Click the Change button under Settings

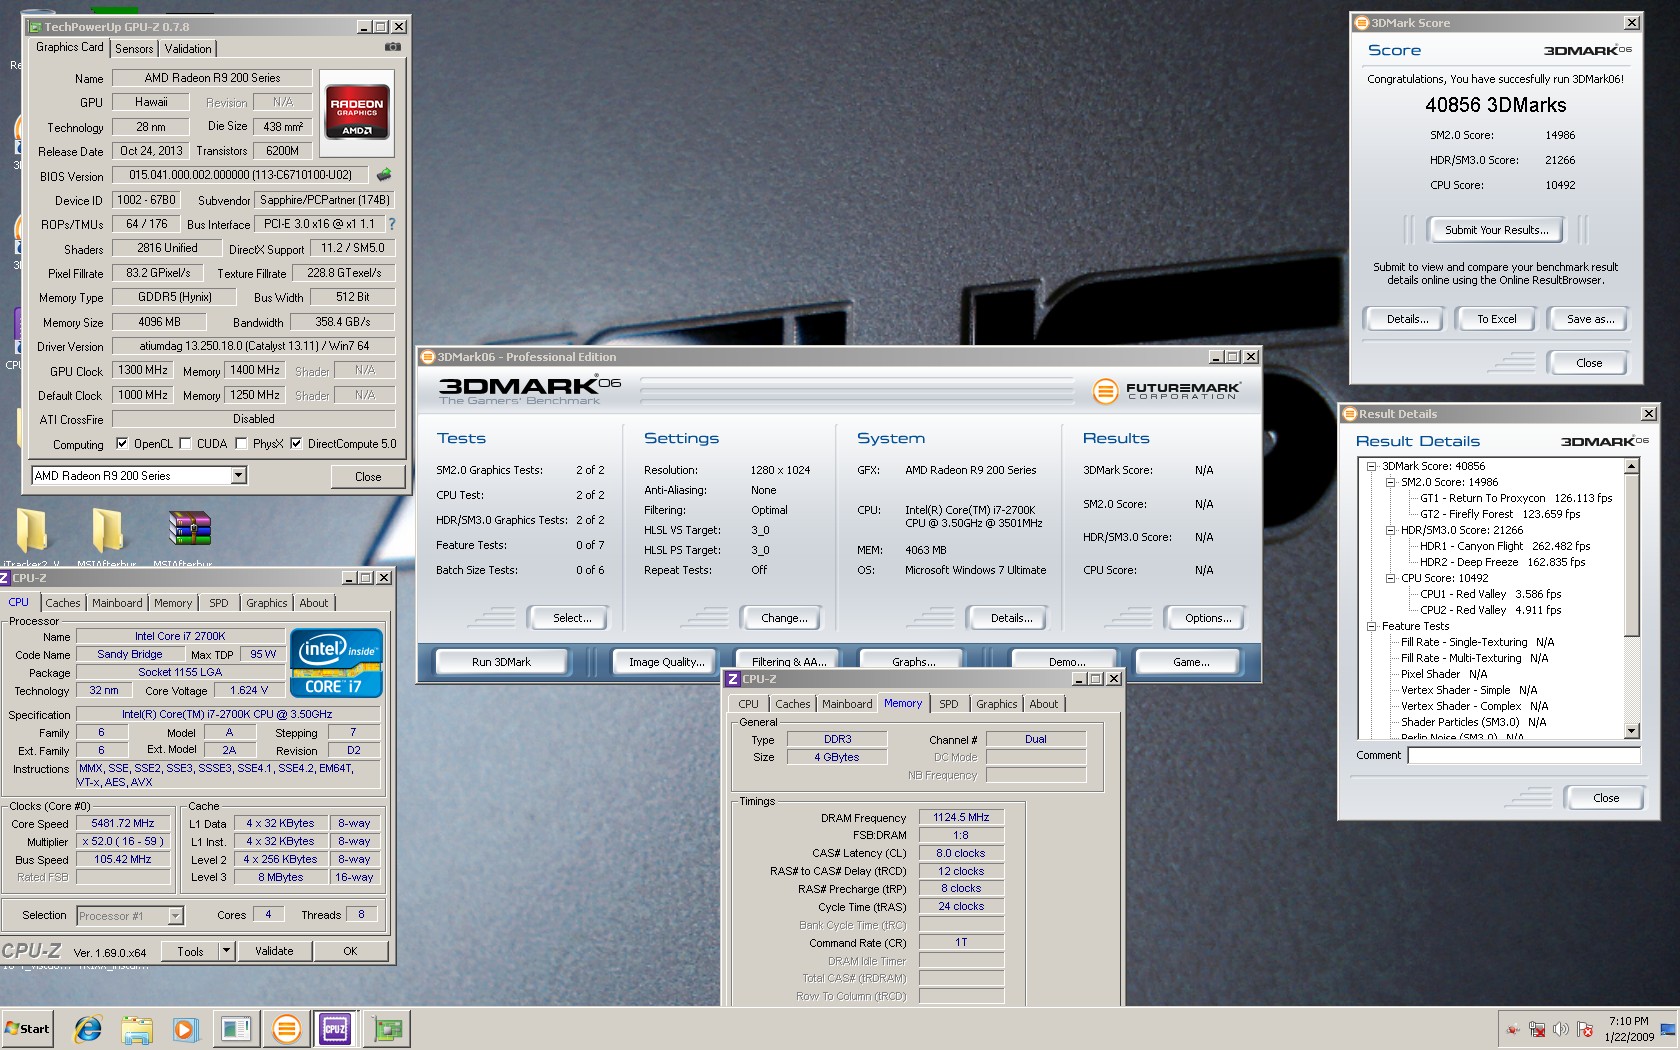click(x=784, y=618)
